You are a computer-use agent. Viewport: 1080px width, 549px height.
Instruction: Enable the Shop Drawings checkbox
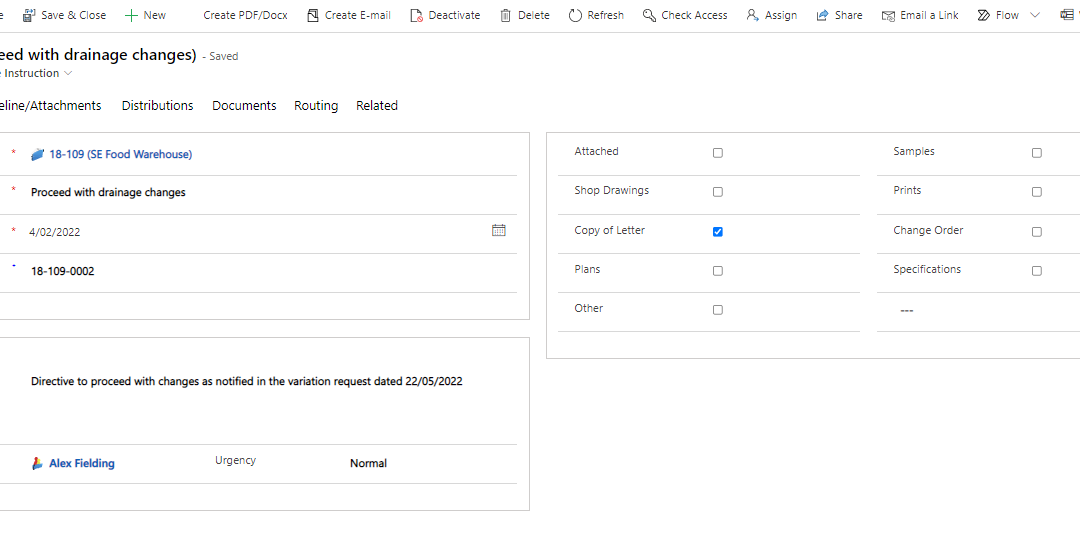[x=718, y=192]
